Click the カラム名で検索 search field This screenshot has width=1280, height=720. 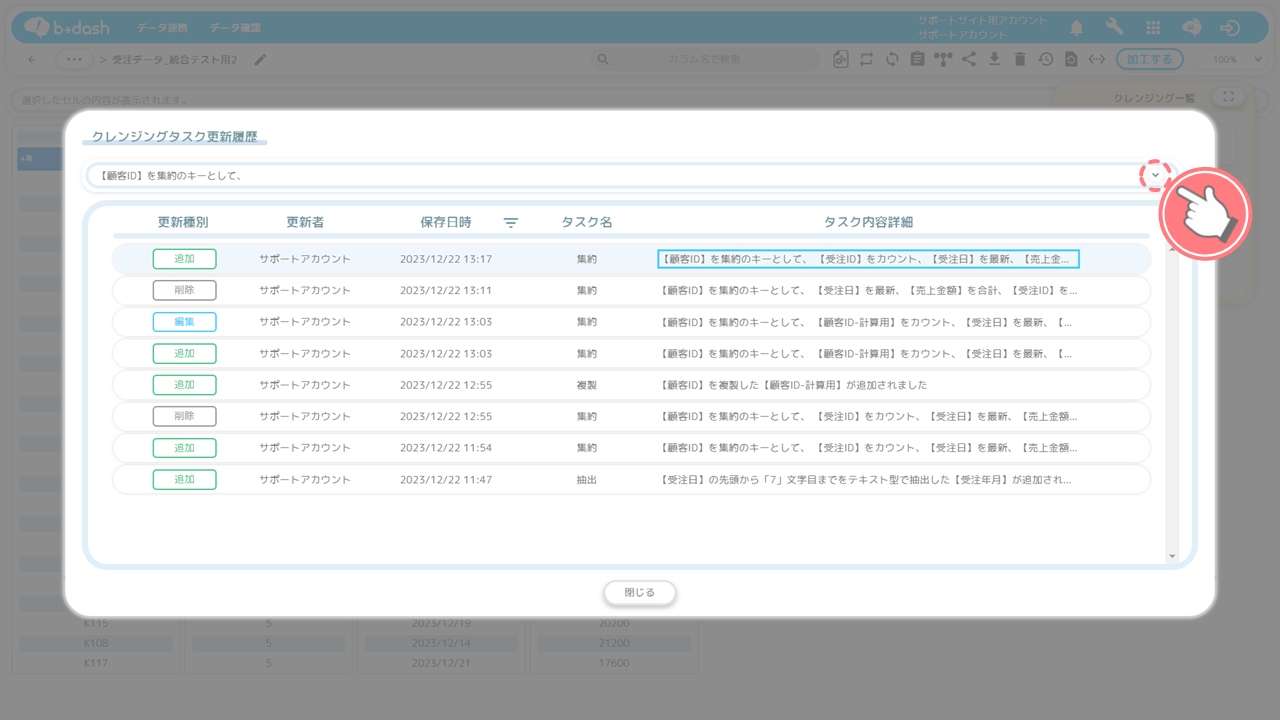[704, 59]
